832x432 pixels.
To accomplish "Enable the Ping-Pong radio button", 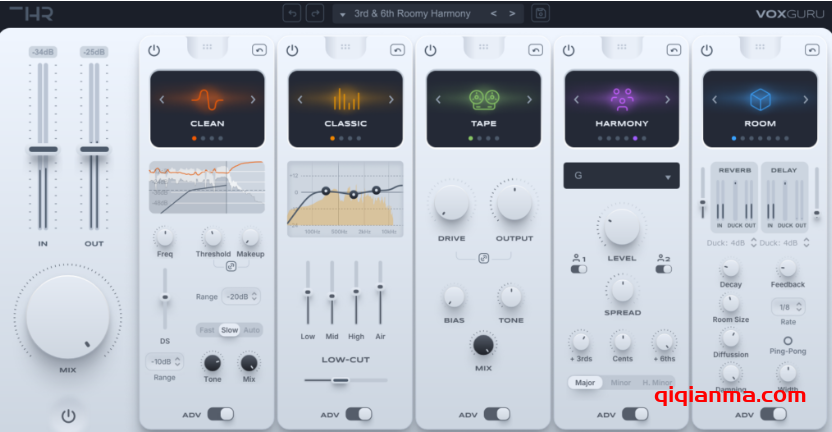I will 788,341.
